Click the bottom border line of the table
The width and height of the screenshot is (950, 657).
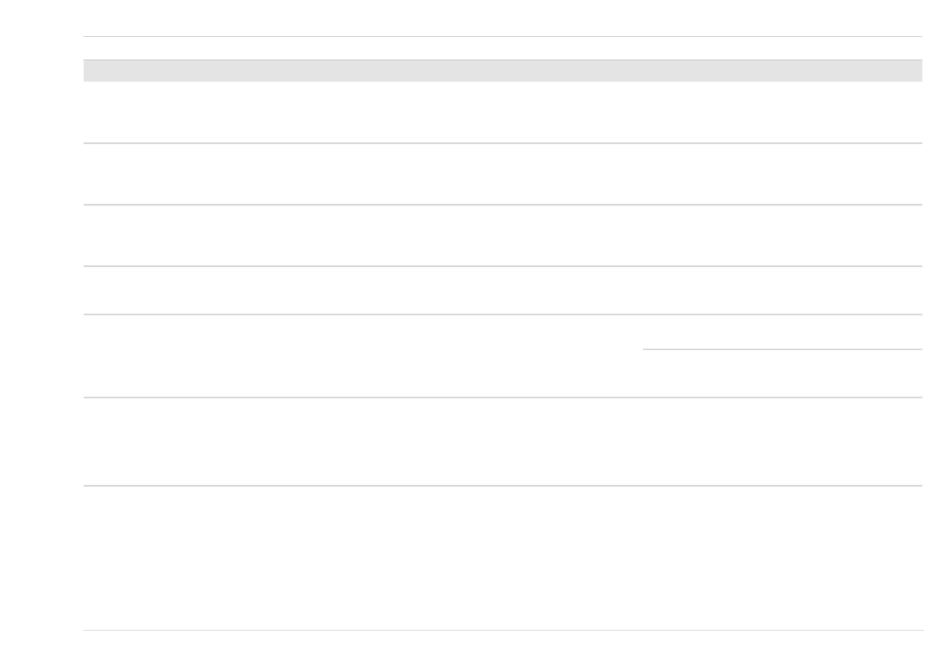(x=502, y=630)
